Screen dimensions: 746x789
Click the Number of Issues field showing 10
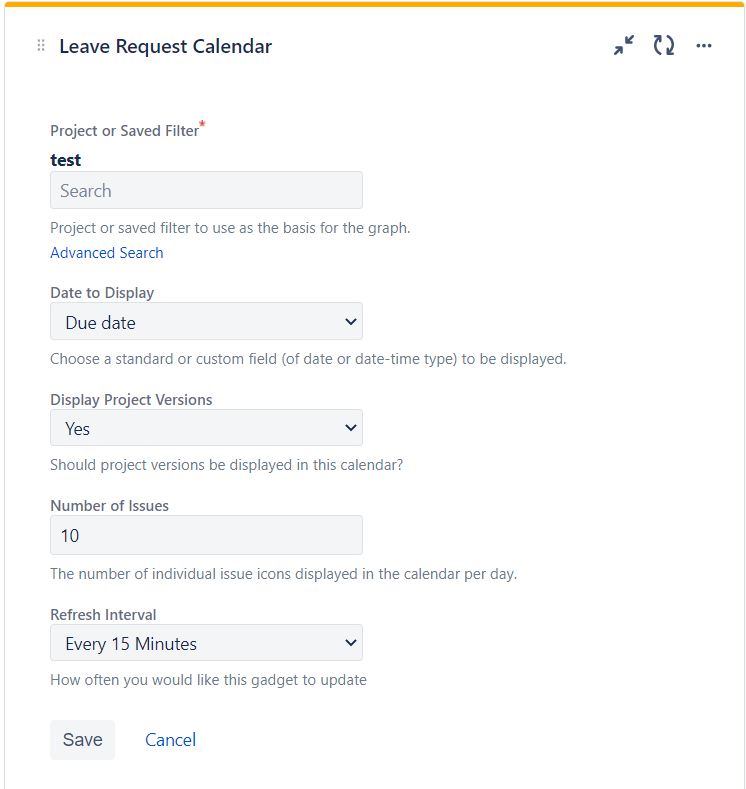click(x=206, y=535)
